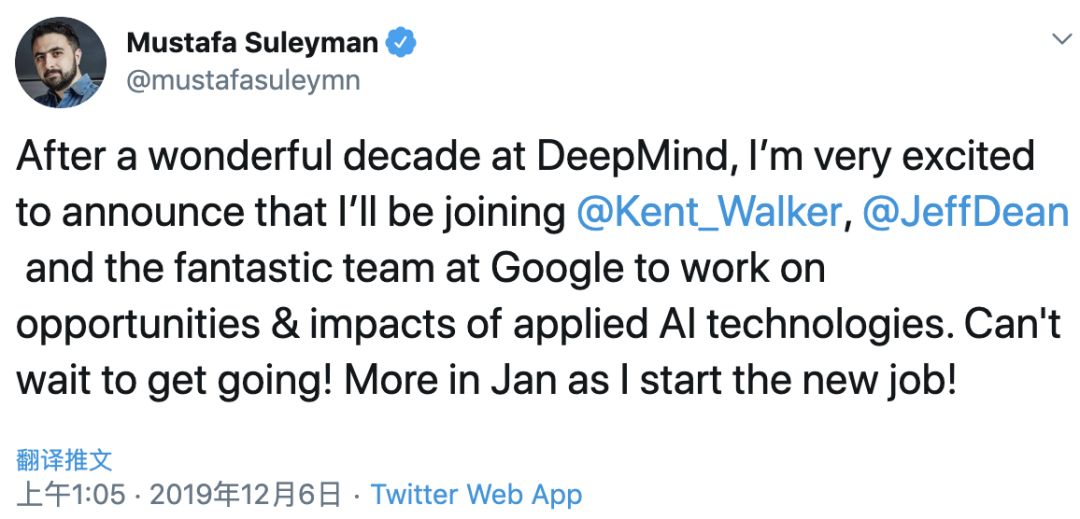Open the tweet options chevron menu
The width and height of the screenshot is (1080, 519).
(x=1059, y=39)
